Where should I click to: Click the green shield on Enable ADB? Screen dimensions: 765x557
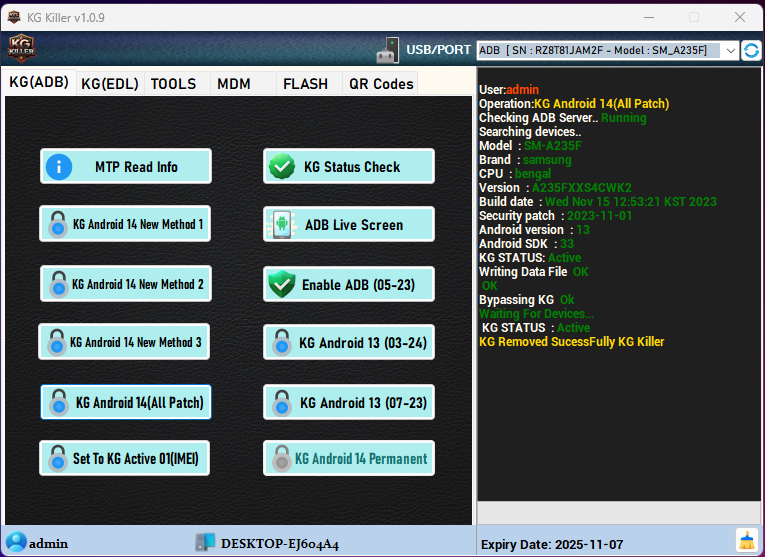(281, 284)
